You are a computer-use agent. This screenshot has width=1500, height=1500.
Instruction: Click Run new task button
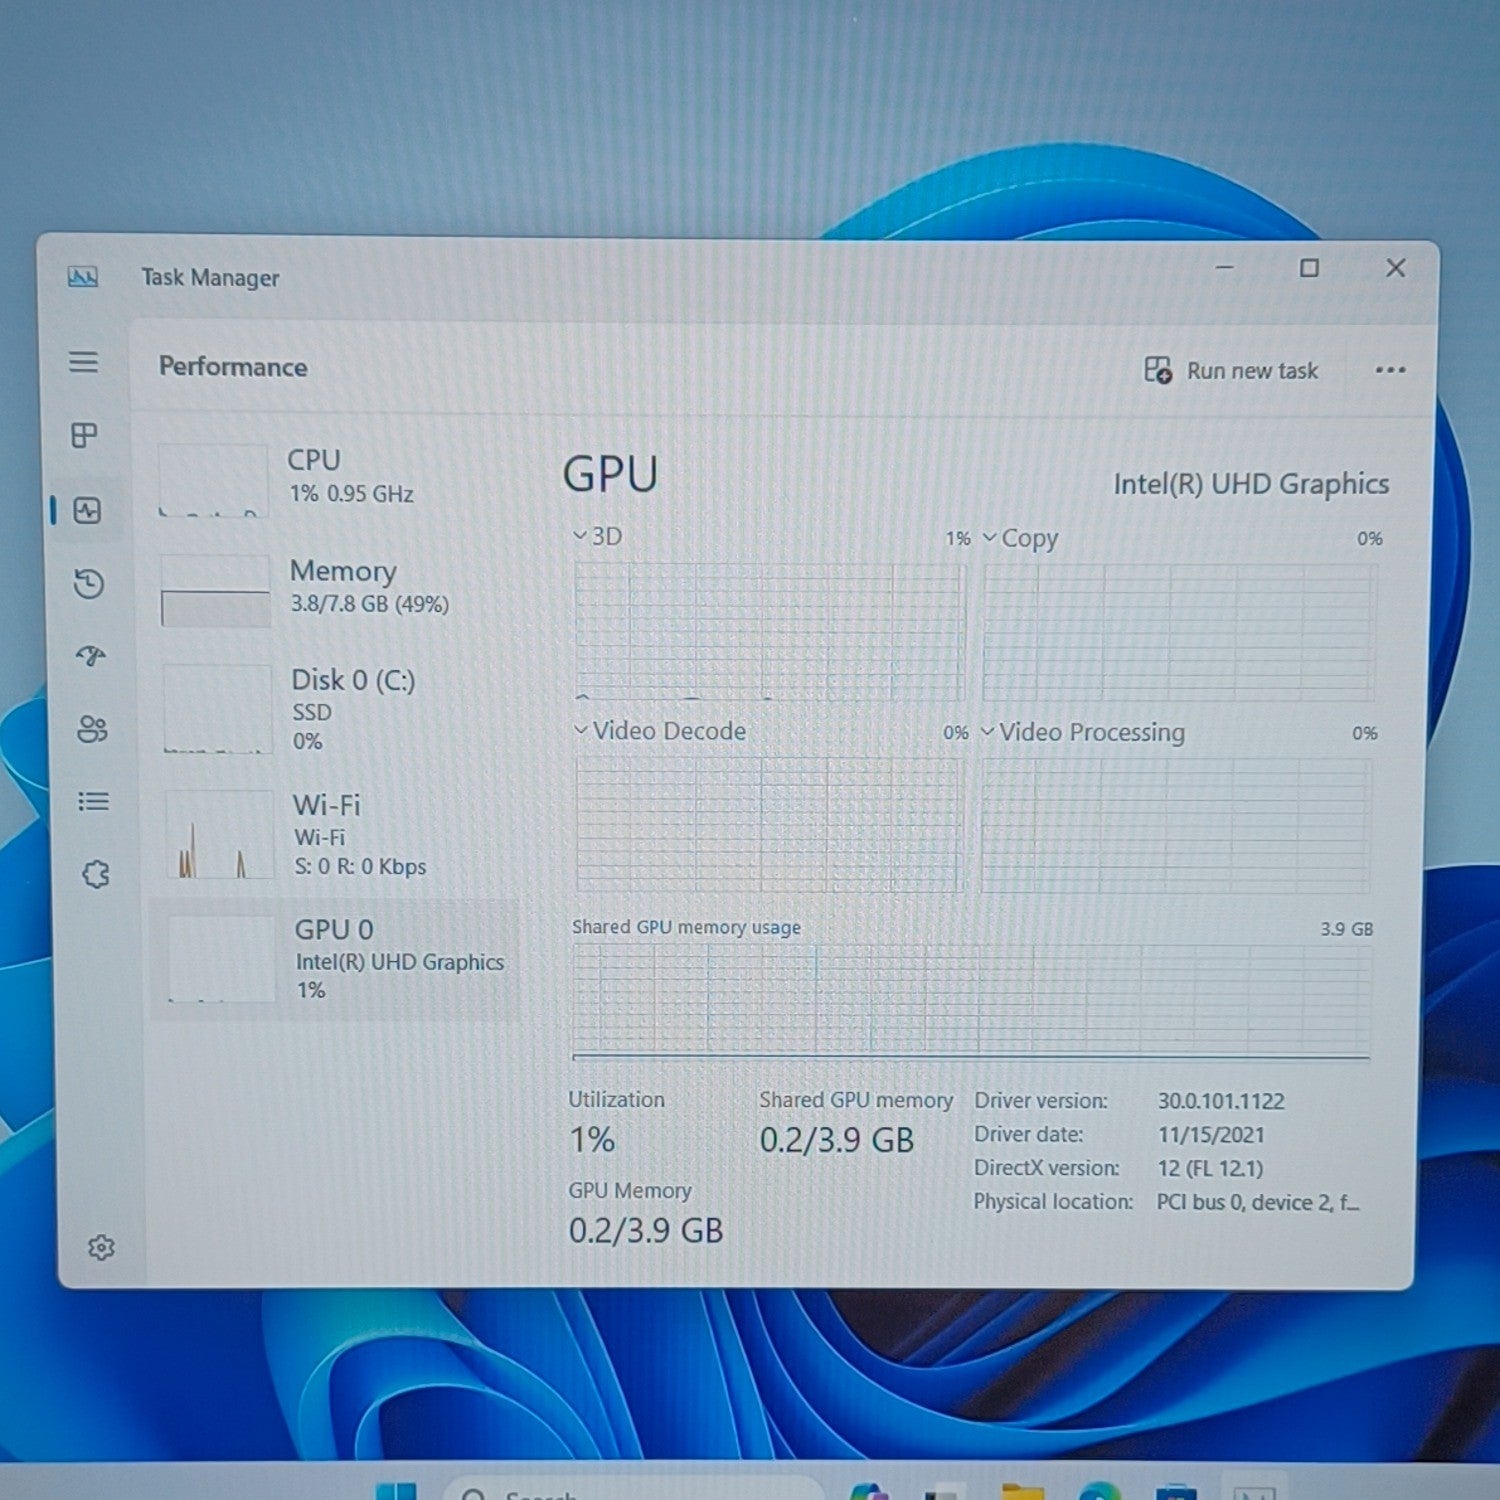1231,370
